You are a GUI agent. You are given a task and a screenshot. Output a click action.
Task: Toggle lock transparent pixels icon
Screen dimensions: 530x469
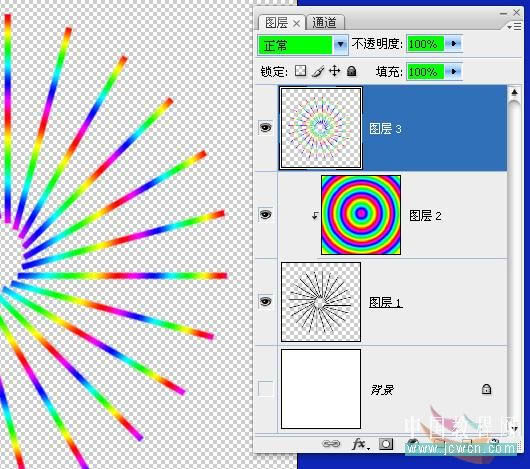[x=300, y=71]
